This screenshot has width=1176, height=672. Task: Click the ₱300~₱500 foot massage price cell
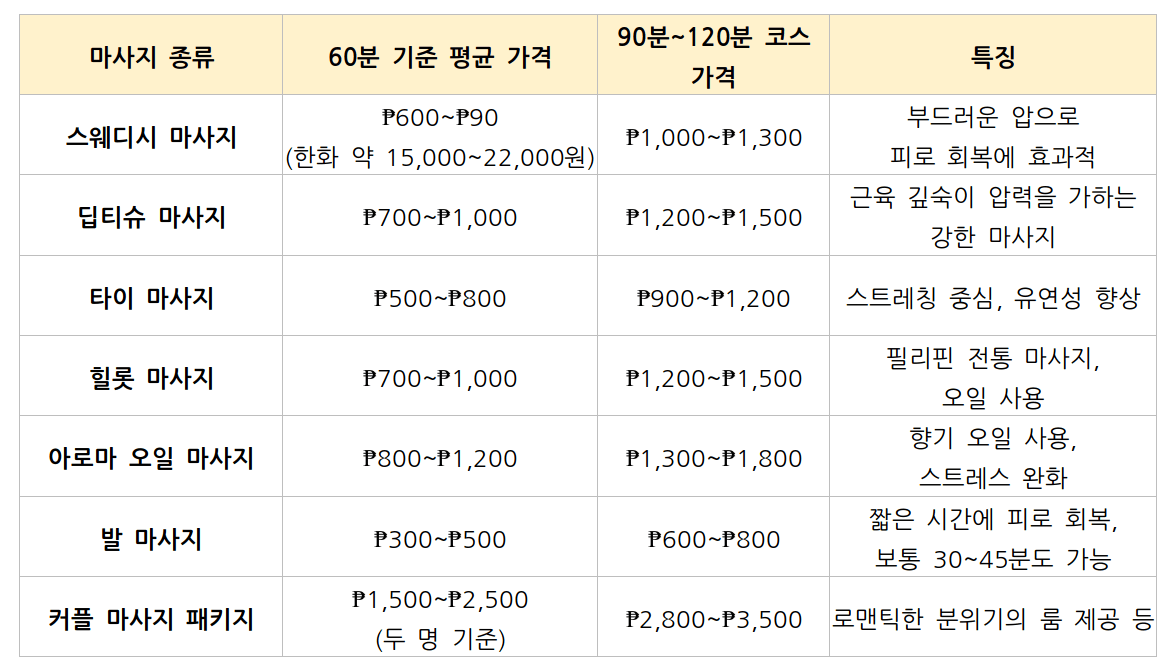click(440, 539)
